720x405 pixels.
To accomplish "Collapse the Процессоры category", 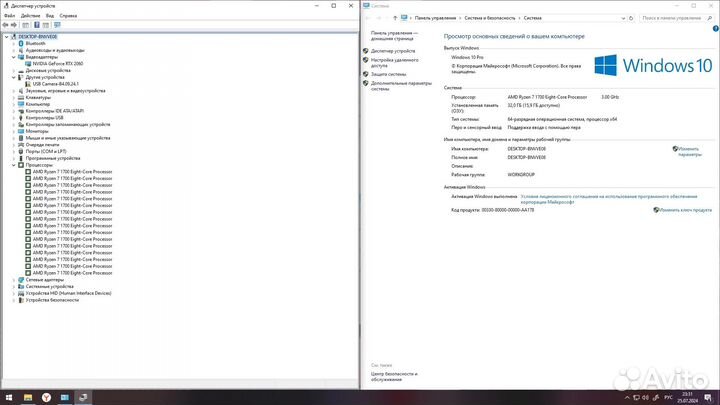I will coord(14,165).
